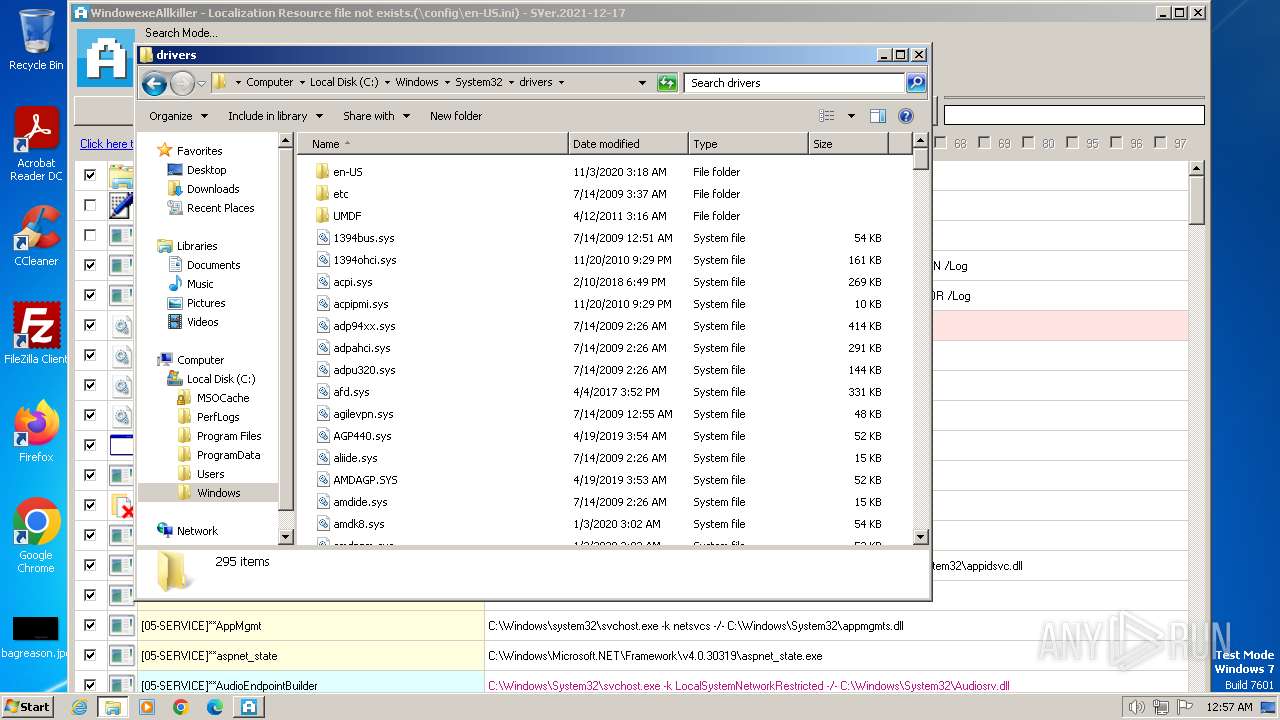Click the Change your view icon

826,116
